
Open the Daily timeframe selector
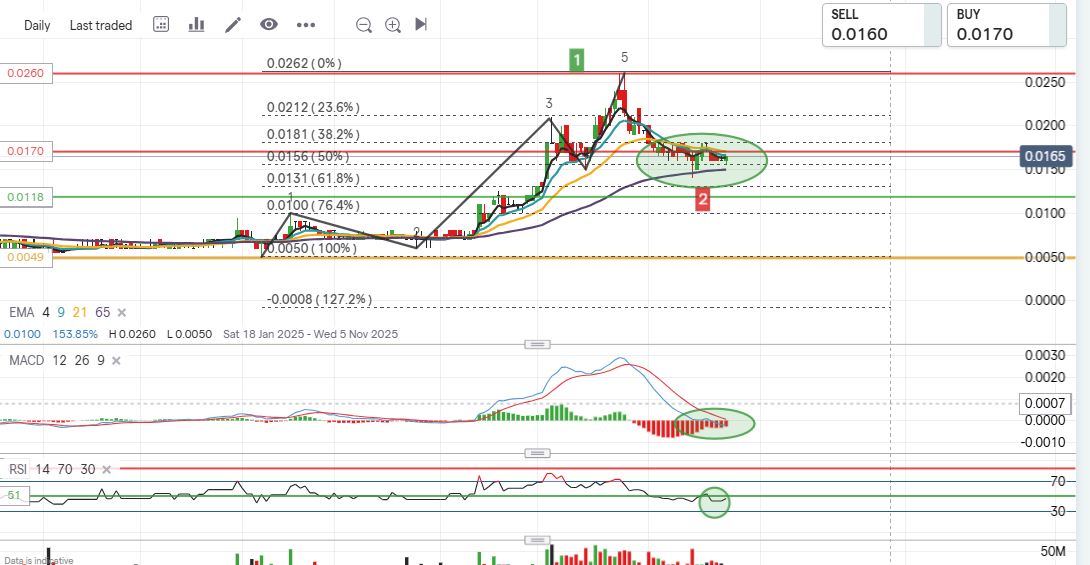37,25
